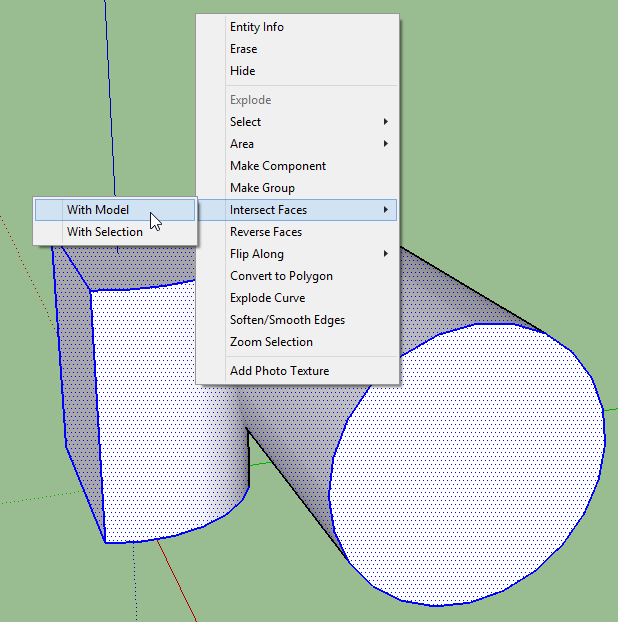The image size is (618, 622).
Task: Click Explode Curve
Action: click(x=267, y=298)
